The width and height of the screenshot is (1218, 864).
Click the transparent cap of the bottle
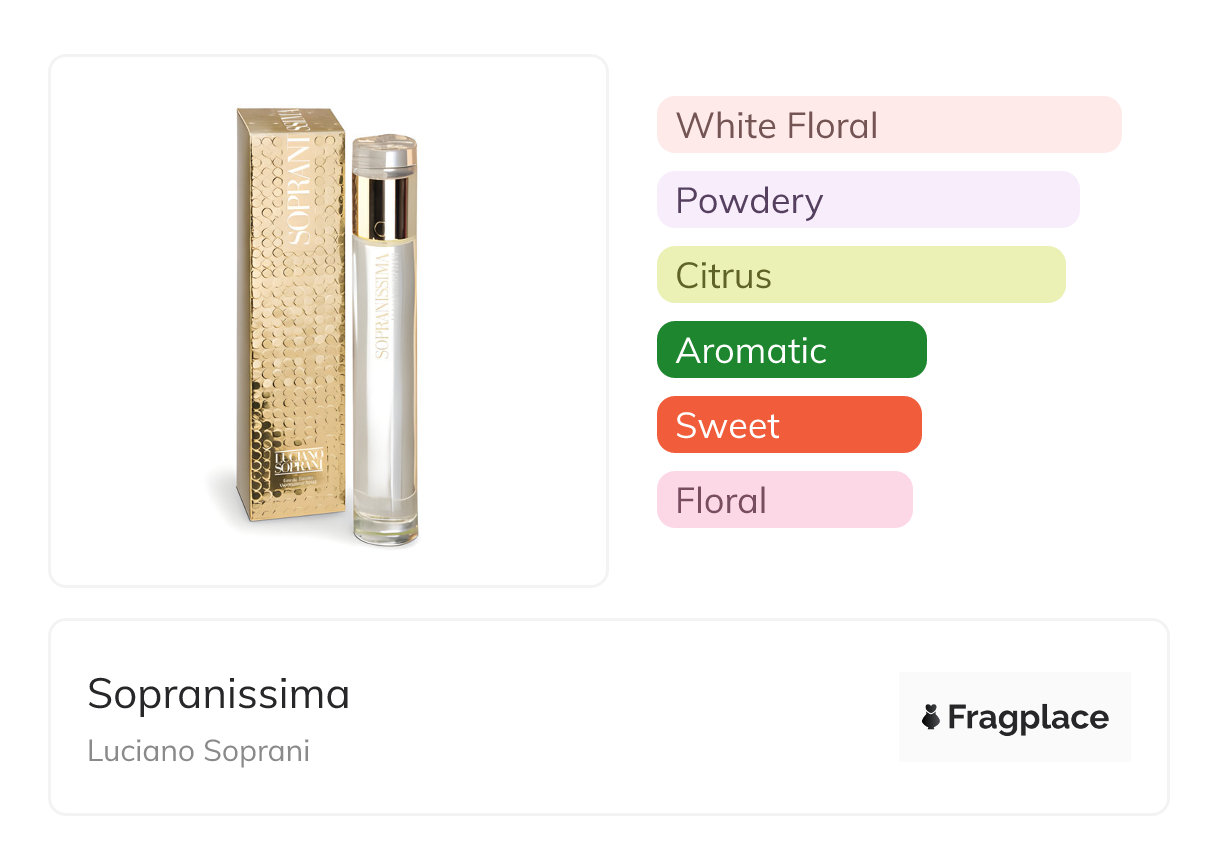[x=384, y=151]
